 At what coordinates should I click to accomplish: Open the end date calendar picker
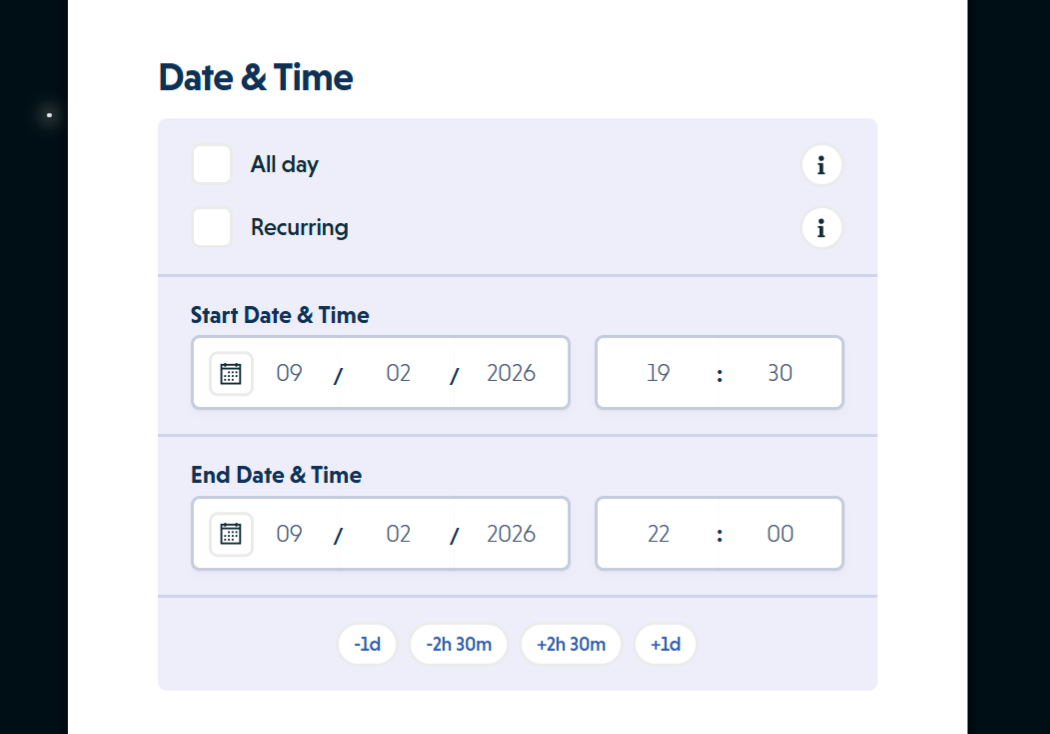[x=231, y=533]
